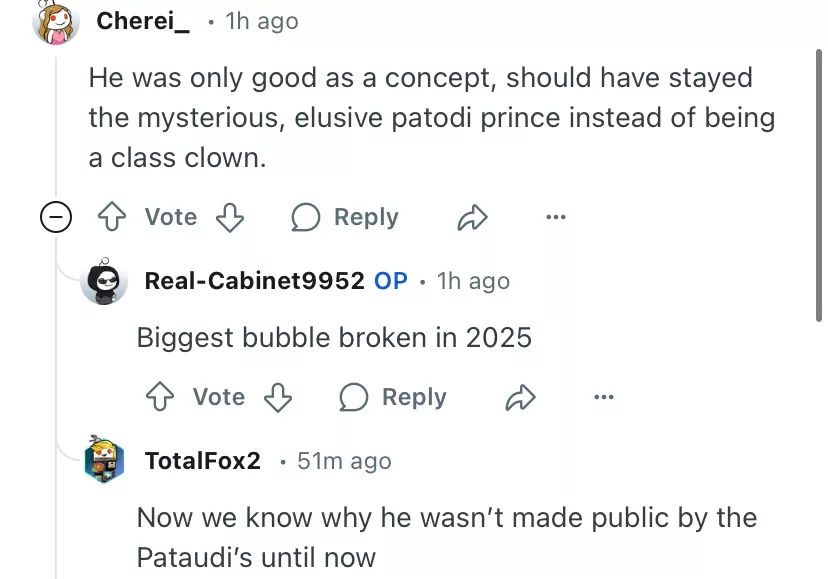The image size is (828, 579).
Task: Reply to Cherei_'s comment
Action: point(345,217)
